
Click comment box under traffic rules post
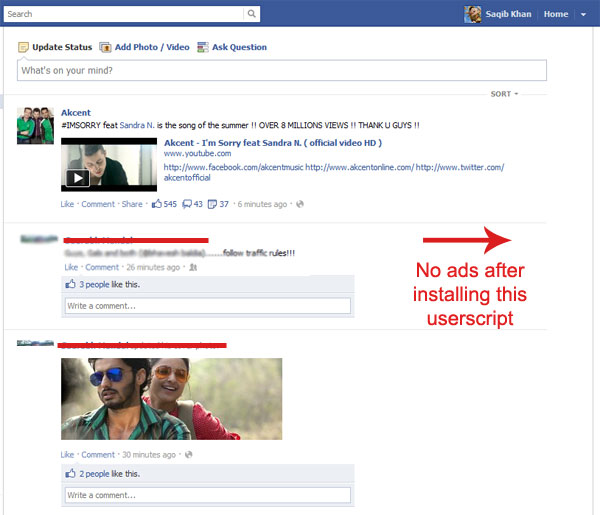point(208,306)
